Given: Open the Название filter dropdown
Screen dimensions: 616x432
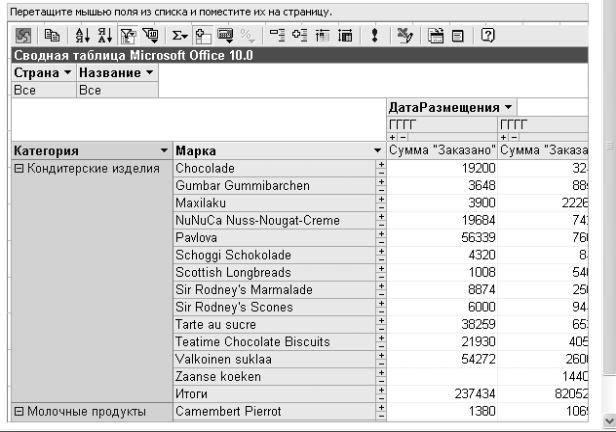Looking at the screenshot, I should click(x=149, y=73).
